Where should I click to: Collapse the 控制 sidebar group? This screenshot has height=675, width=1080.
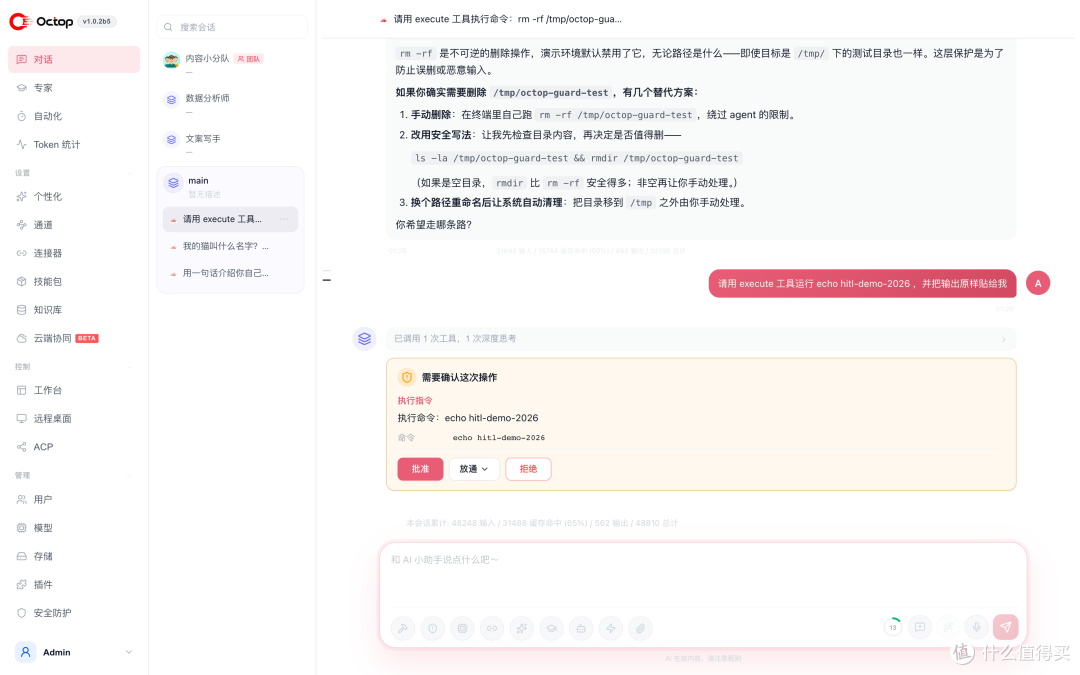tap(129, 366)
